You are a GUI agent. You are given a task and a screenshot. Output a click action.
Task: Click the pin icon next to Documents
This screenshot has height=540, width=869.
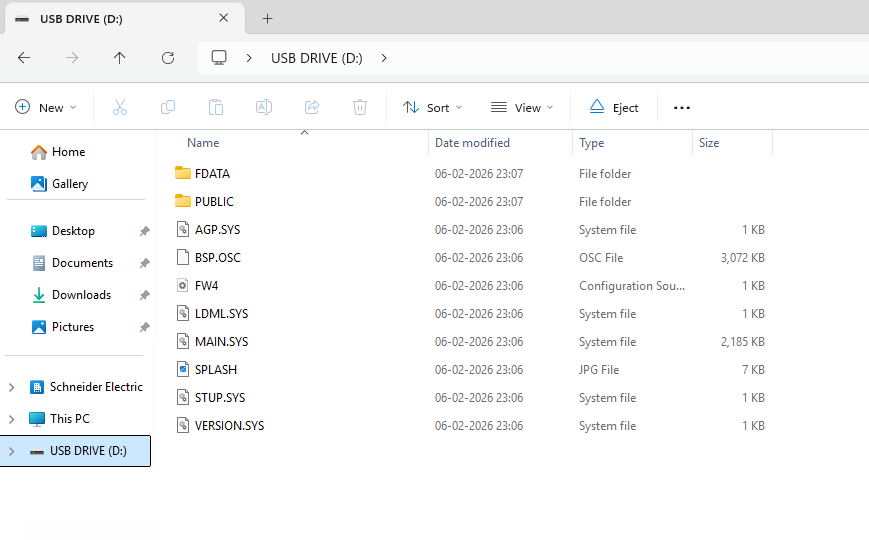point(145,263)
